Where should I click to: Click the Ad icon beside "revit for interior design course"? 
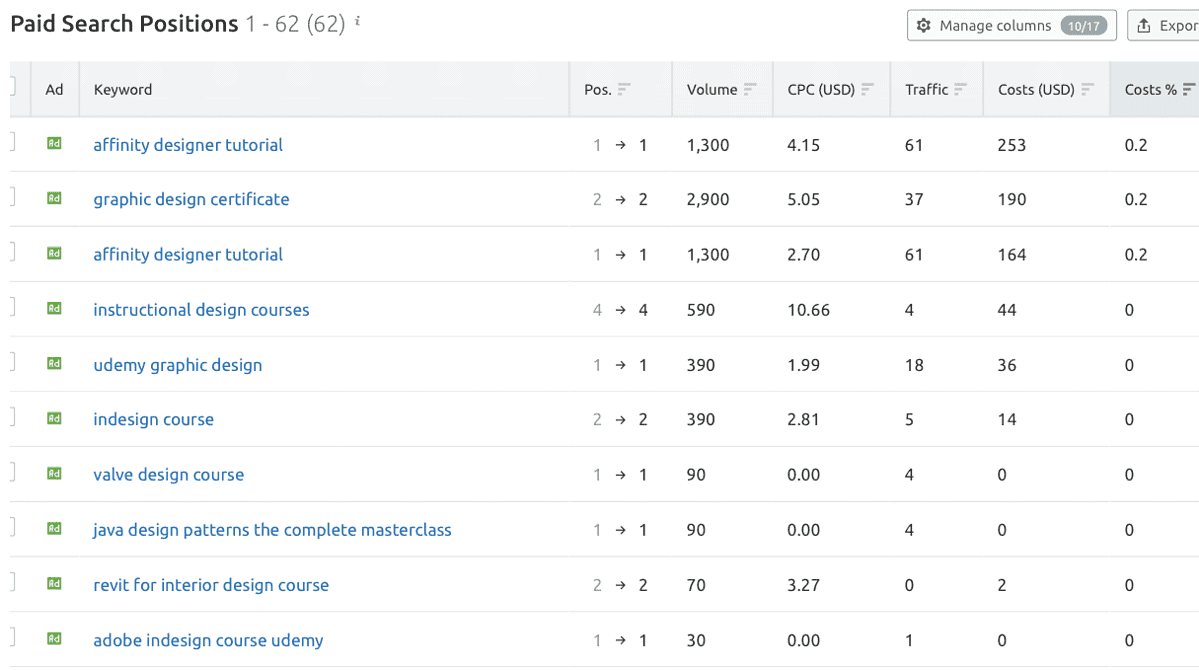coord(53,584)
